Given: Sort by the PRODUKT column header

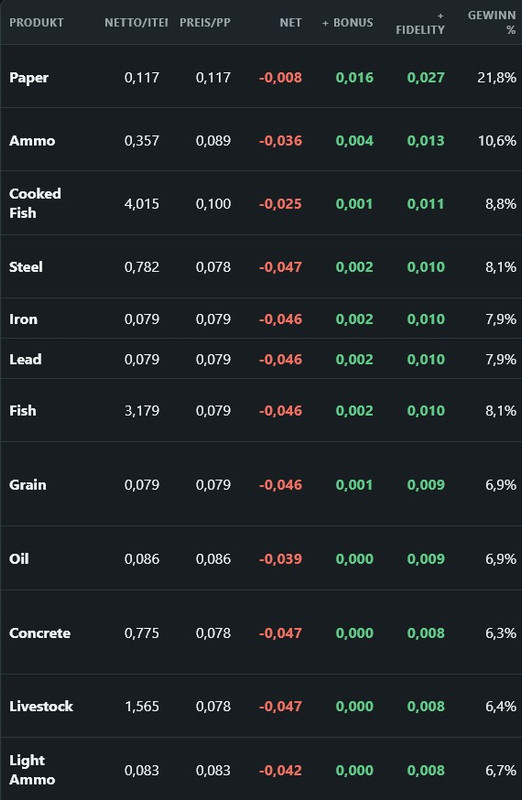Looking at the screenshot, I should (36, 22).
